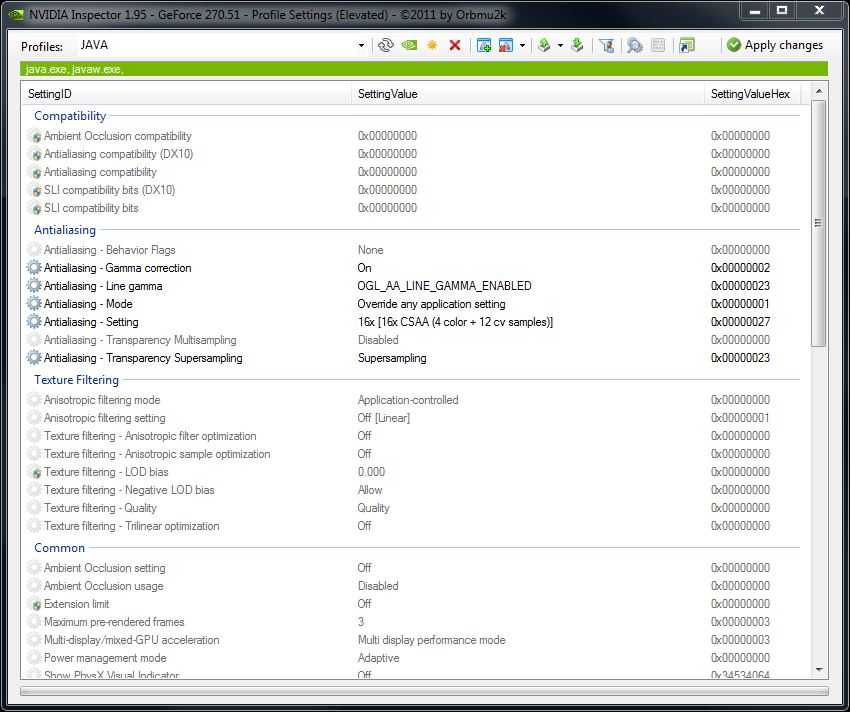Viewport: 850px width, 712px height.
Task: Select the Texture Filtering group header
Action: tap(76, 380)
